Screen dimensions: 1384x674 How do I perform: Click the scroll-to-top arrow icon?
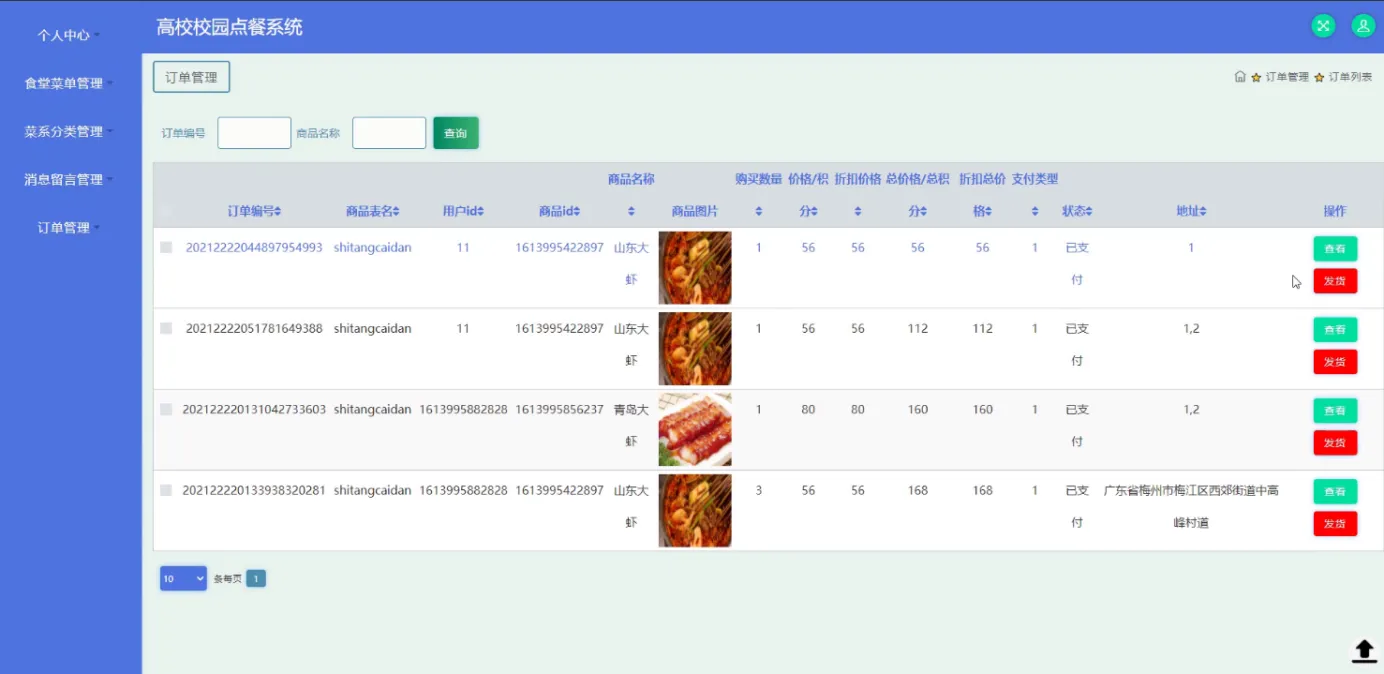(x=1364, y=650)
